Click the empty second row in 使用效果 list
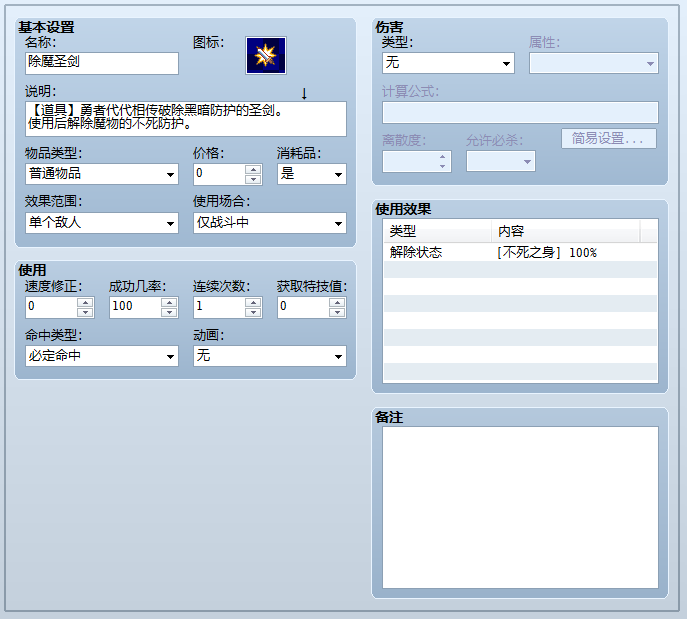 520,269
